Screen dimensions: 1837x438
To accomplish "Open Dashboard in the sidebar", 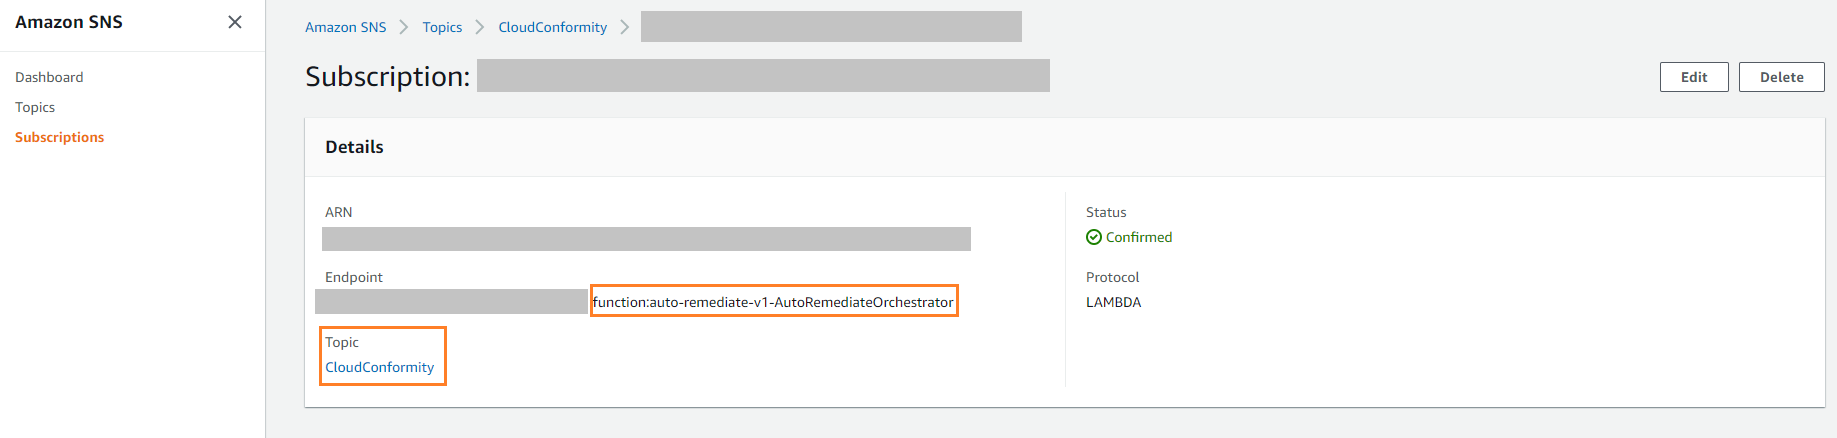I will pyautogui.click(x=49, y=77).
